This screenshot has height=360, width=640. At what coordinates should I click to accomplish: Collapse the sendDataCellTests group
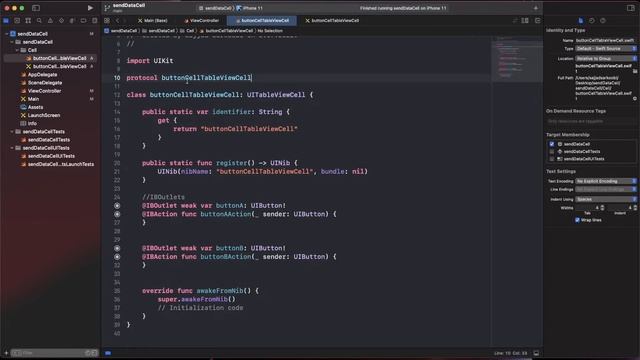12,132
